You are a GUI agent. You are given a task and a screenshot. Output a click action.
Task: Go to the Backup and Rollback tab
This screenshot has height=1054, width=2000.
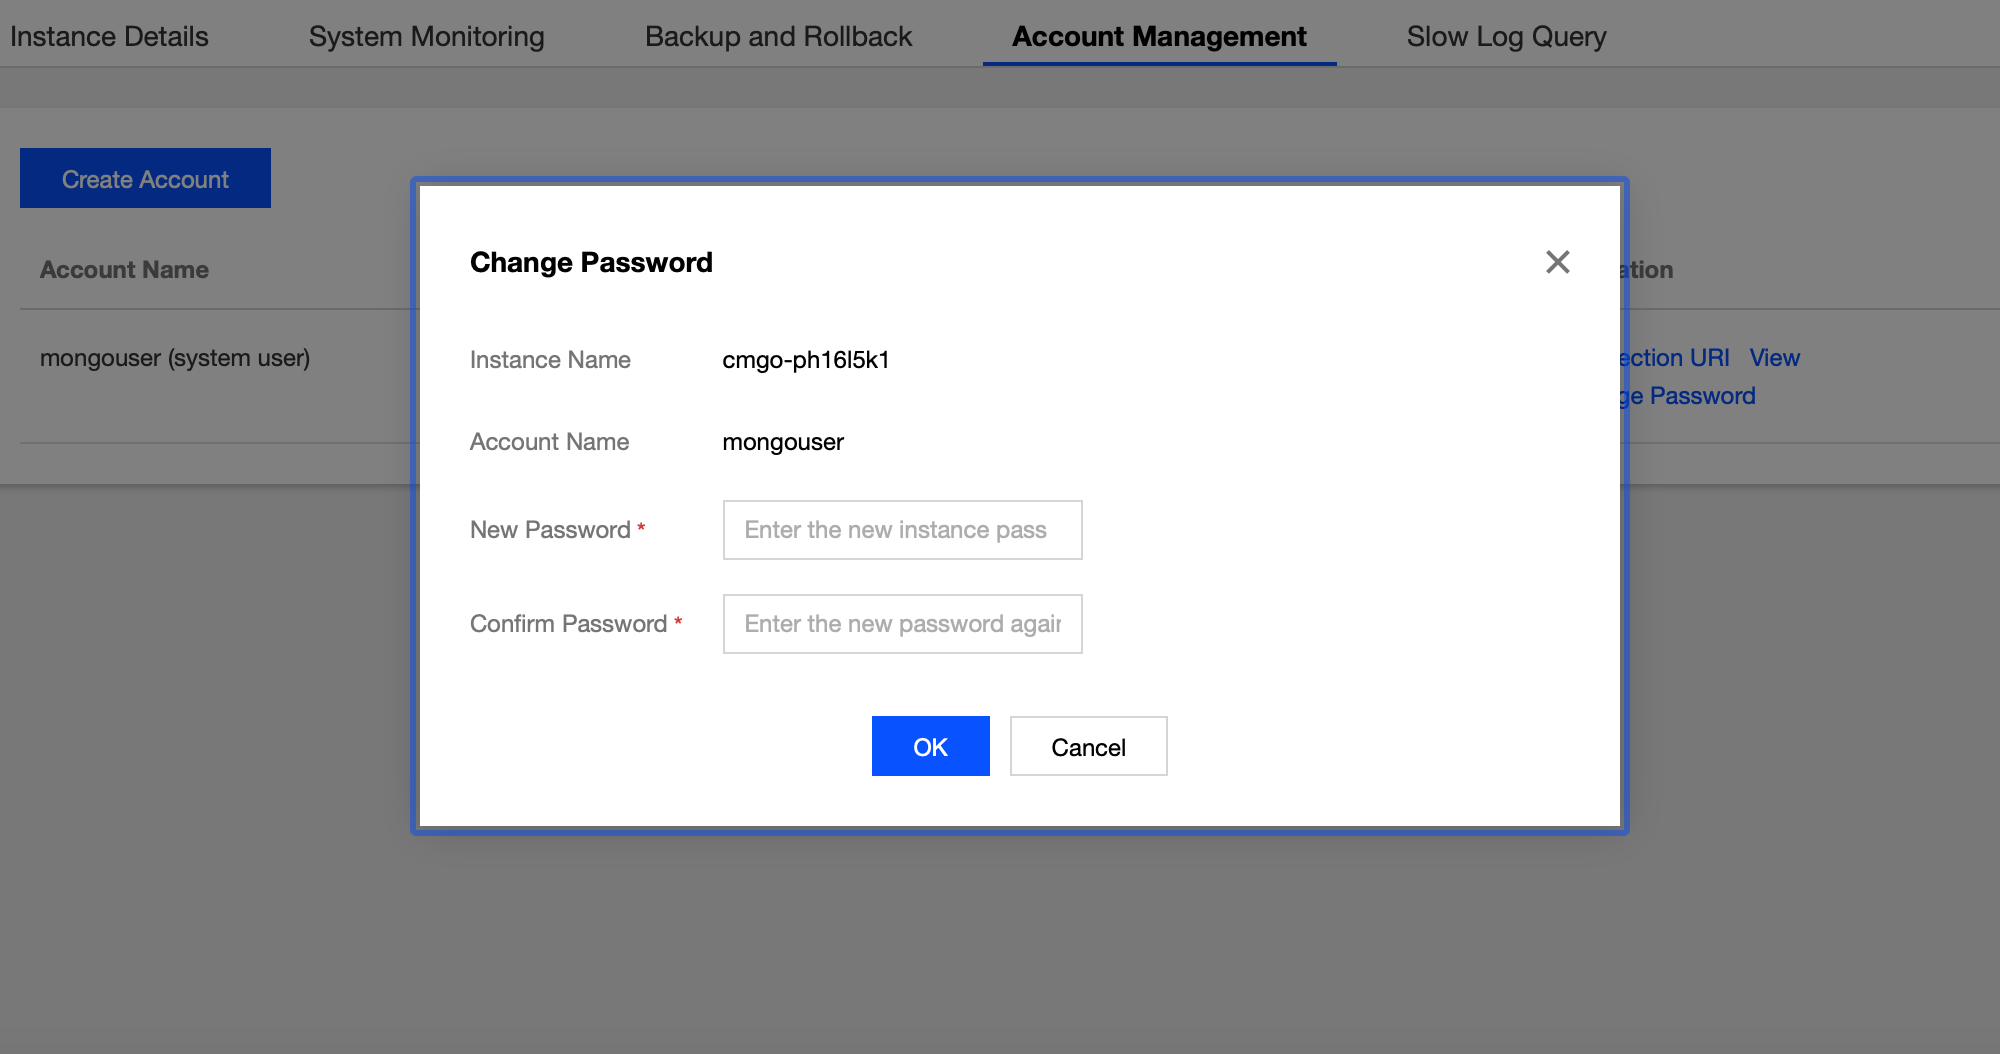pyautogui.click(x=778, y=36)
